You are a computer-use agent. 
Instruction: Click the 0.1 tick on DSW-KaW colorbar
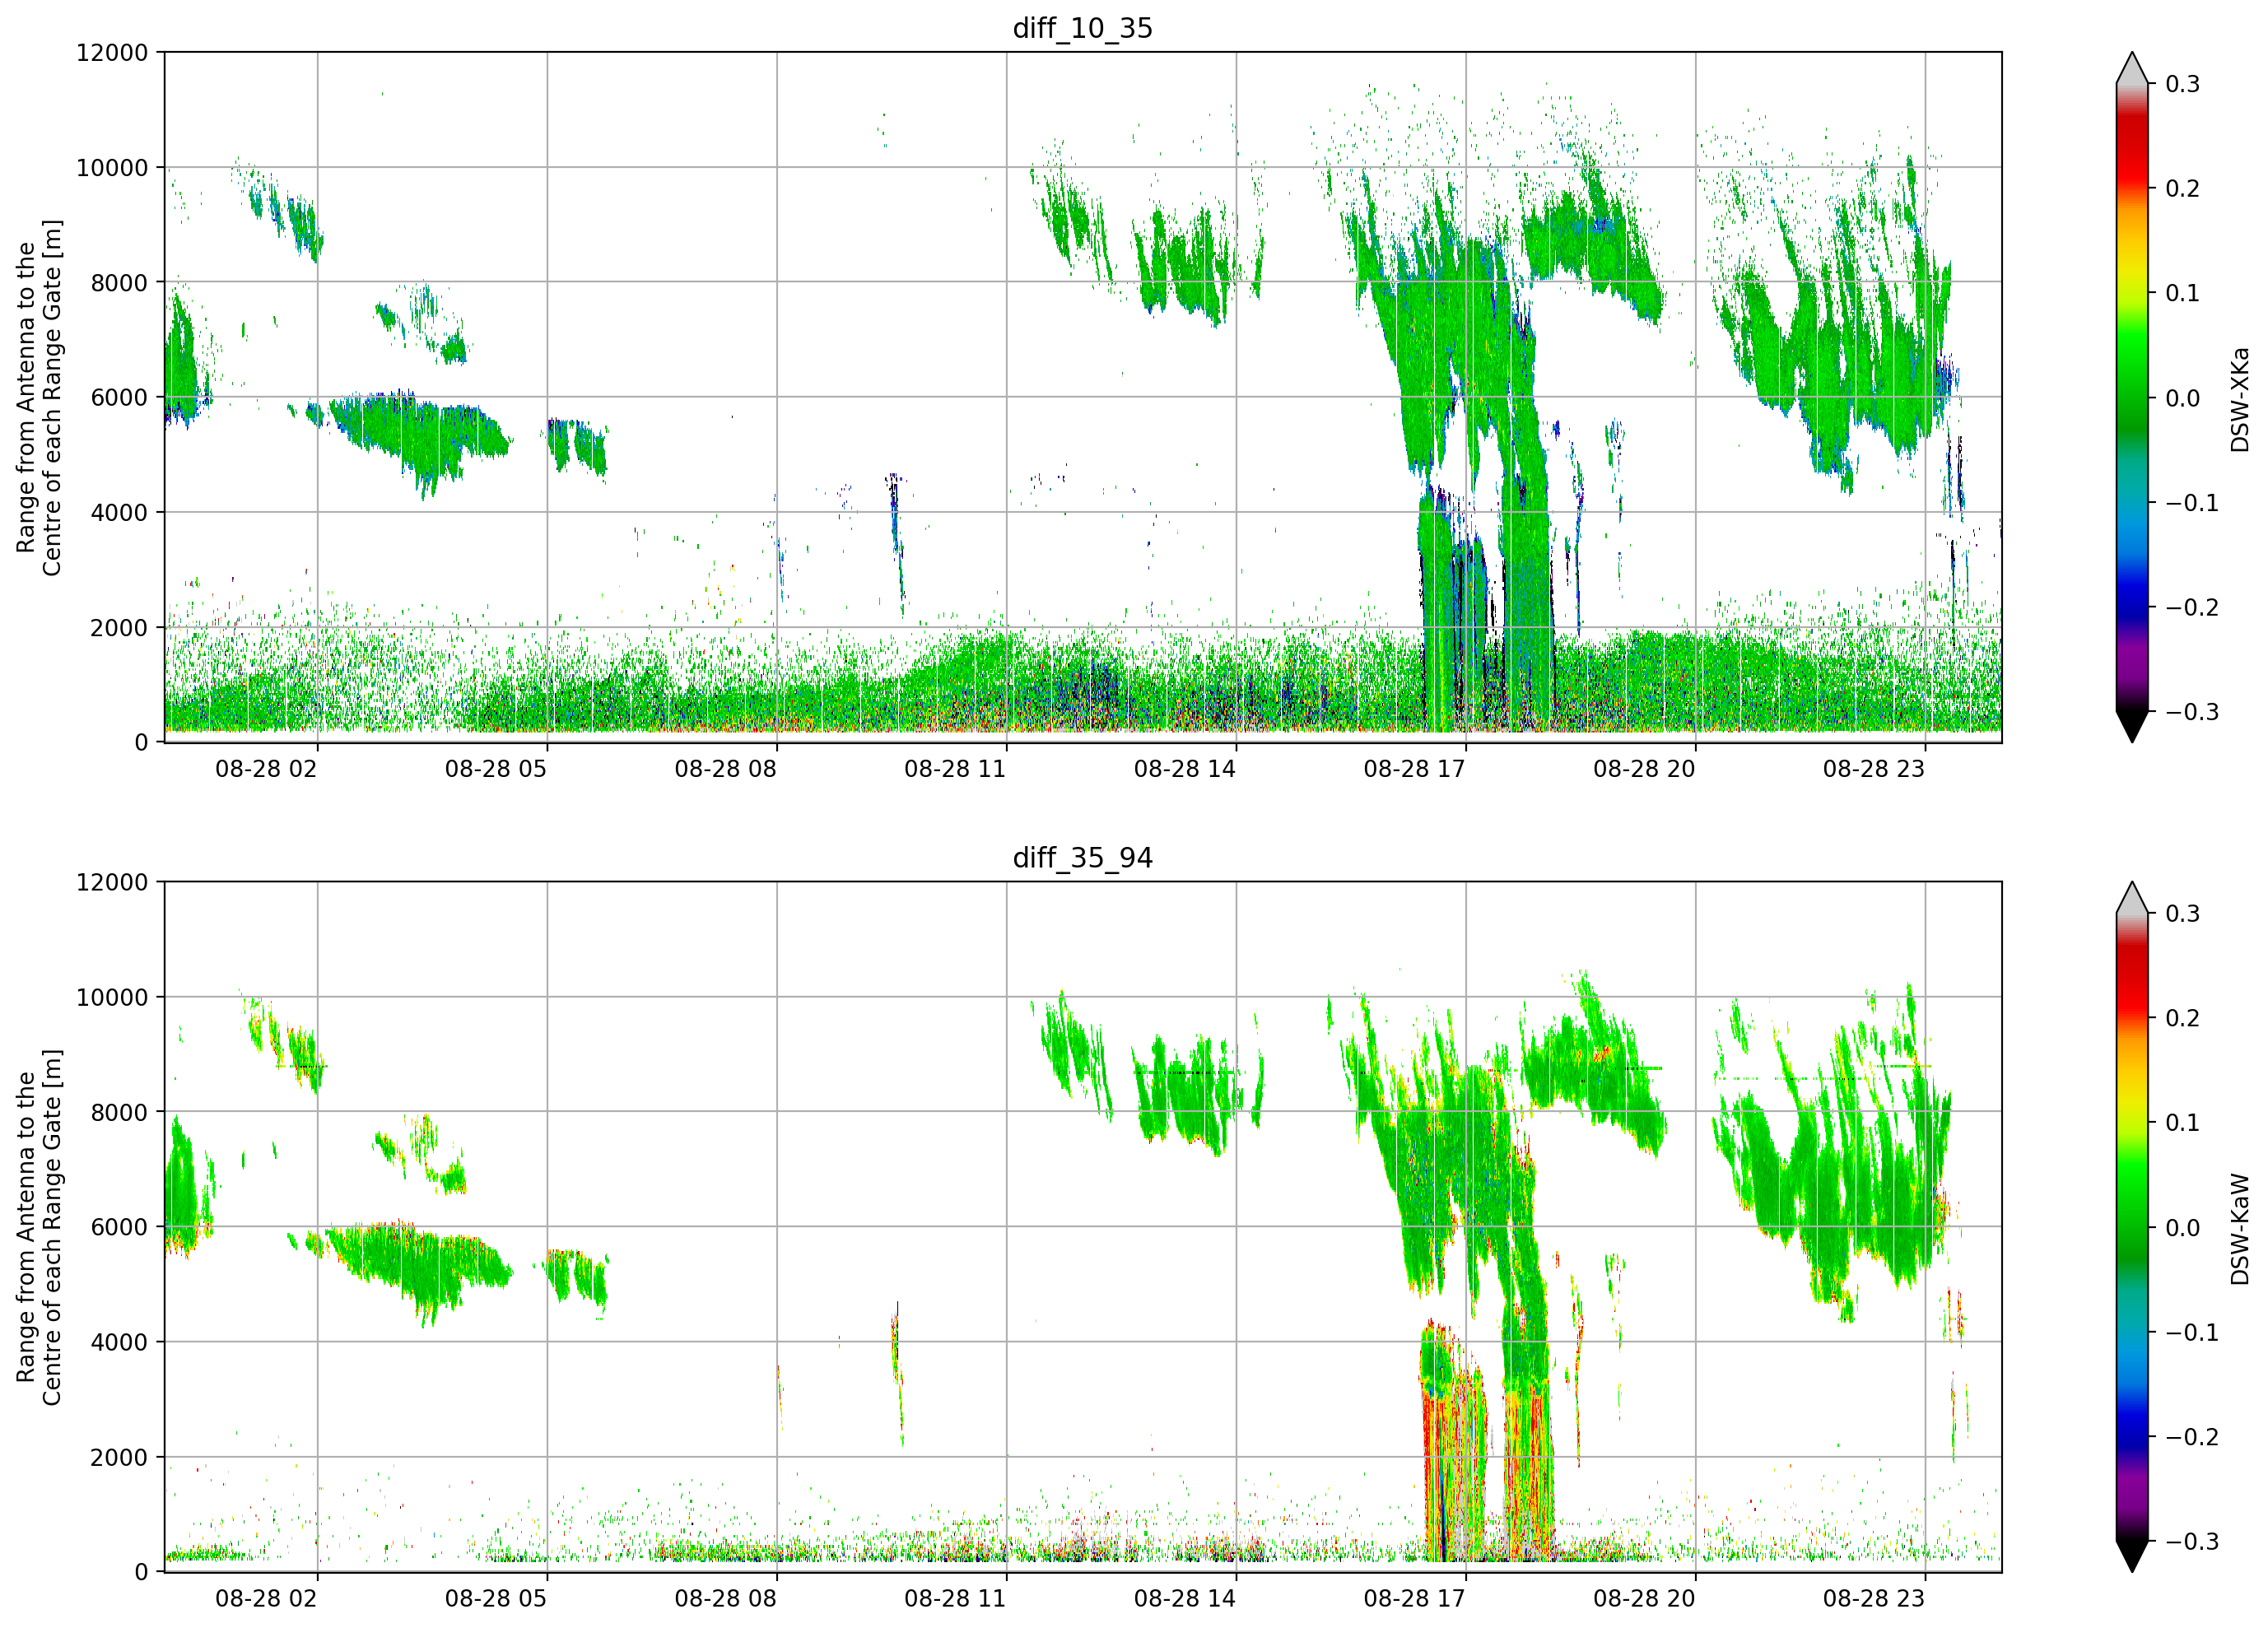(x=2183, y=1122)
